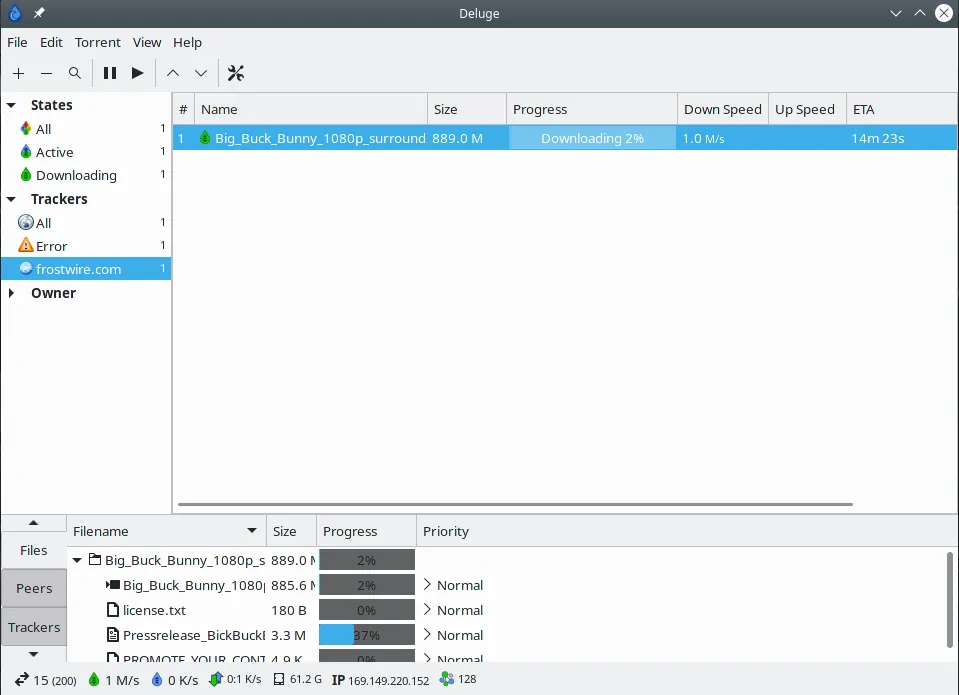The width and height of the screenshot is (959, 695).
Task: Toggle the pin icon in title bar
Action: pyautogui.click(x=39, y=13)
